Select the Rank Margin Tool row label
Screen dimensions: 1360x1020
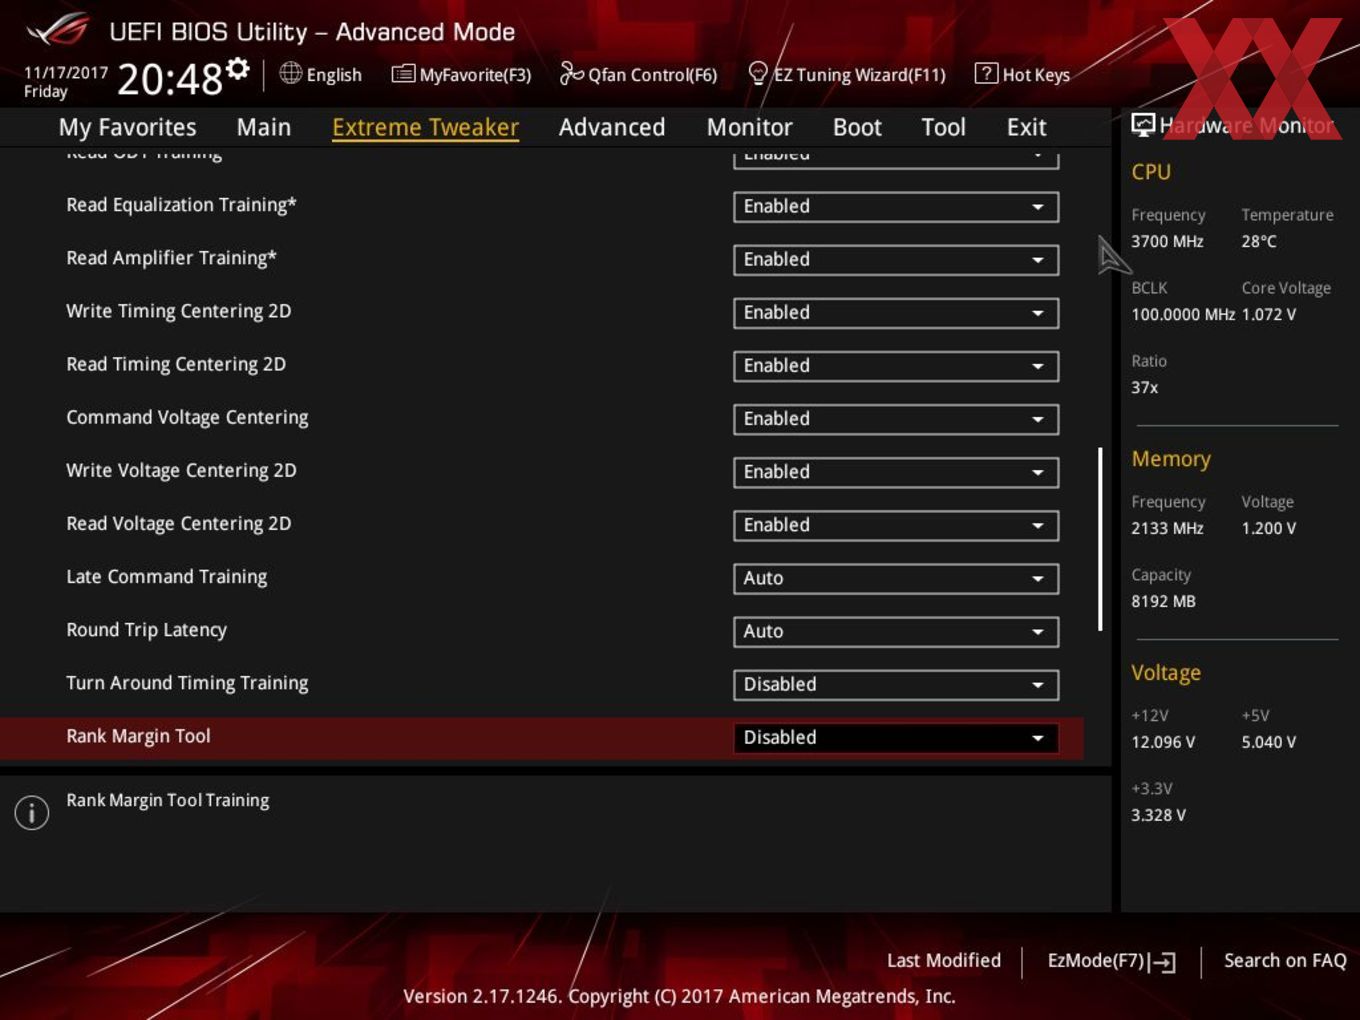point(138,736)
